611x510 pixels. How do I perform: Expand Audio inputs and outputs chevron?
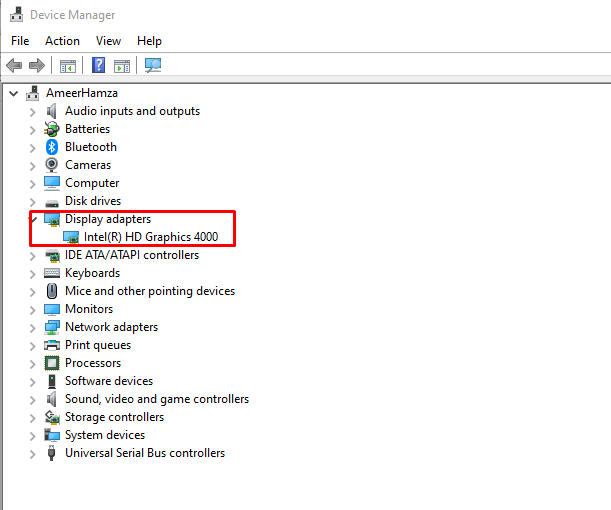(33, 112)
